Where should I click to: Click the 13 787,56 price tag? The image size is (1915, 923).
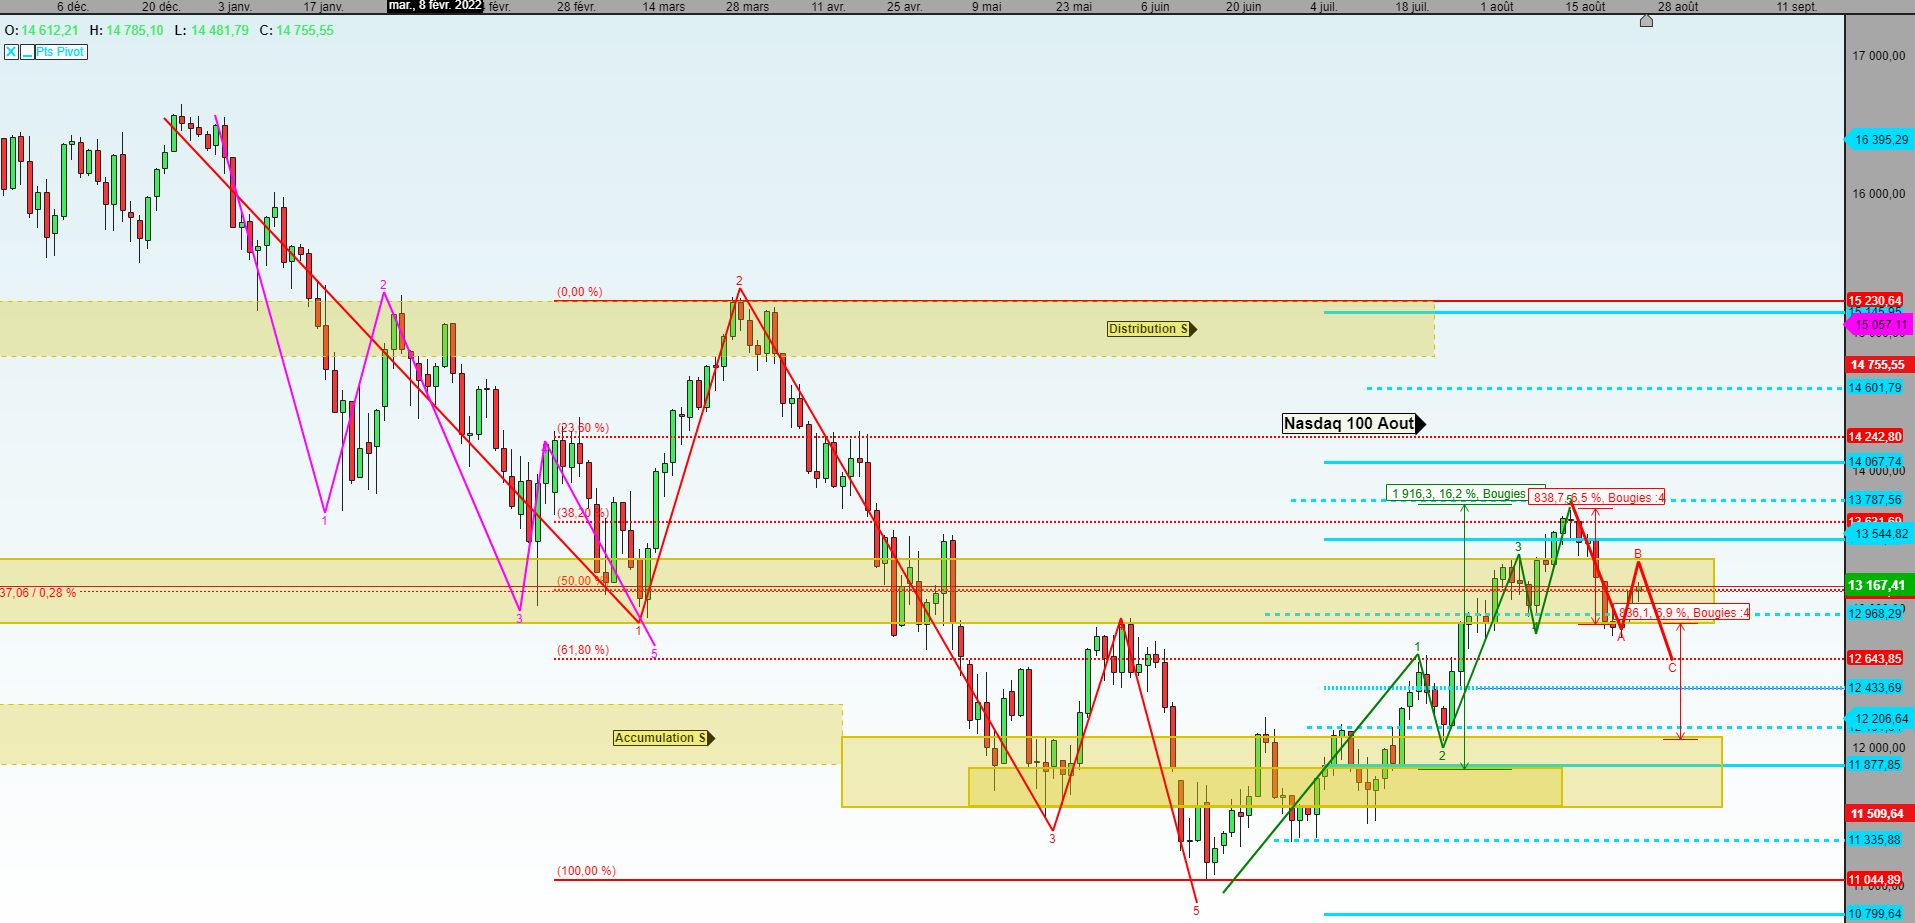(x=1875, y=500)
